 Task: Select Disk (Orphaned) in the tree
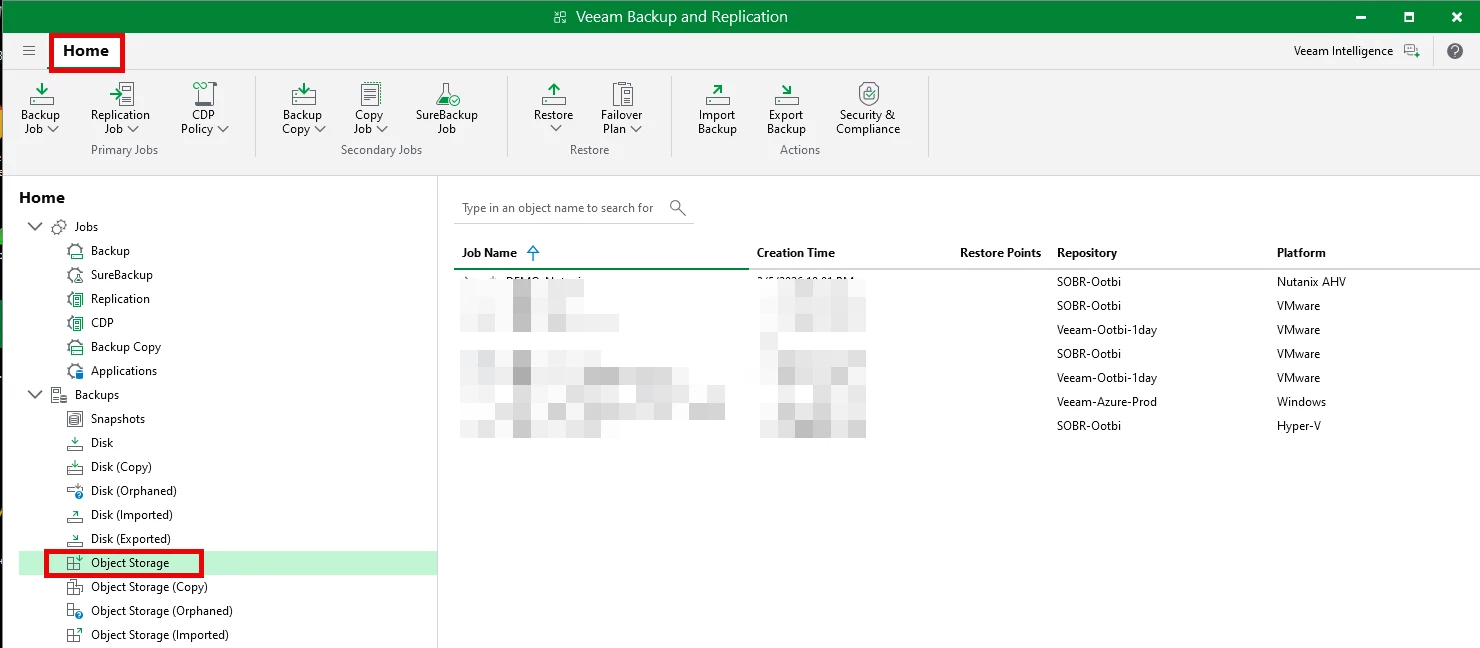[x=133, y=491]
